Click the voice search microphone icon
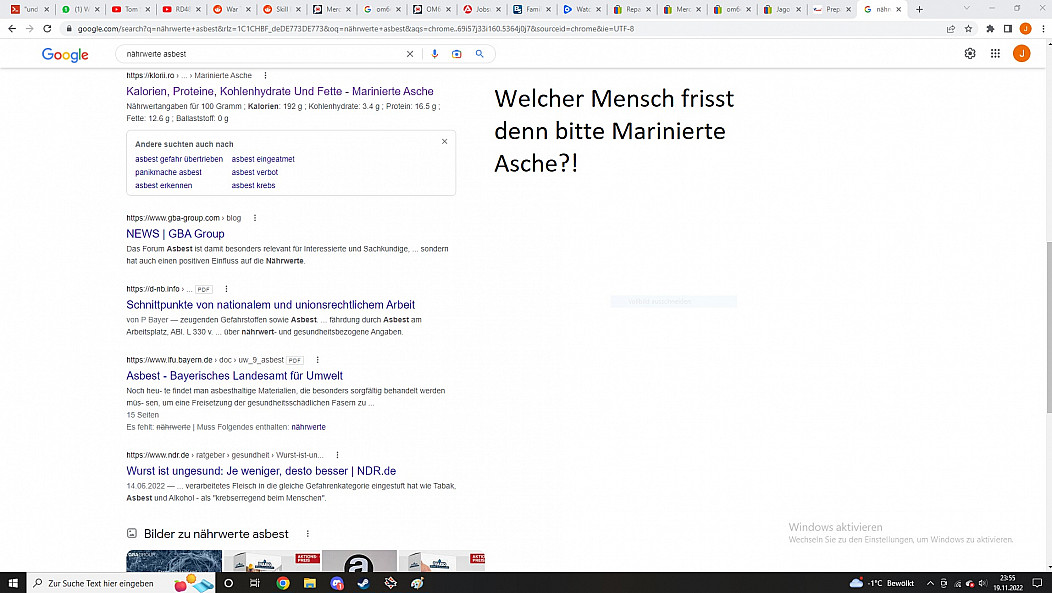 pyautogui.click(x=434, y=54)
